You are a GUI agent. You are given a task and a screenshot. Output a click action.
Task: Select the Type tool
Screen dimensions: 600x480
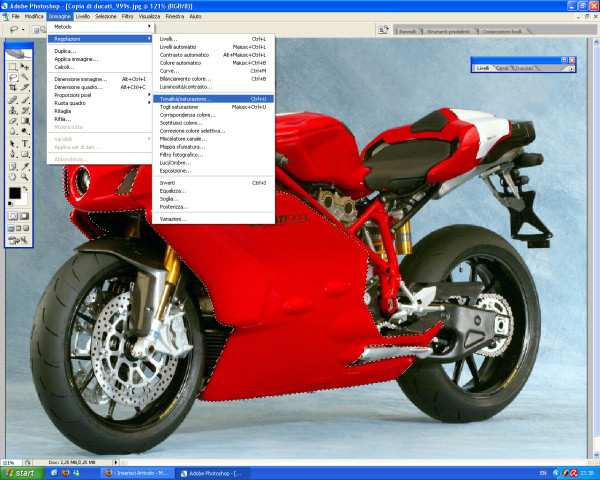coord(25,143)
